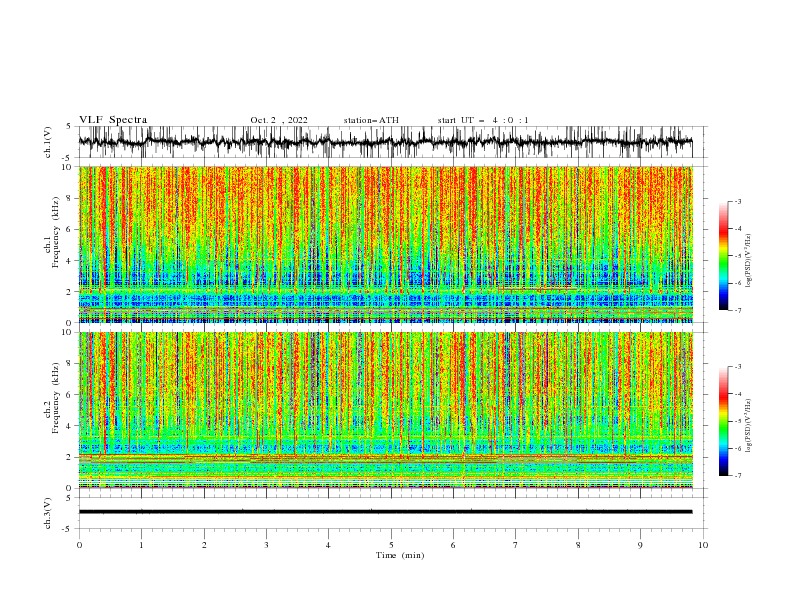Screen dimensions: 792x612
Task: Click the ch.2 color bar log(PSD) label
Action: pos(749,425)
